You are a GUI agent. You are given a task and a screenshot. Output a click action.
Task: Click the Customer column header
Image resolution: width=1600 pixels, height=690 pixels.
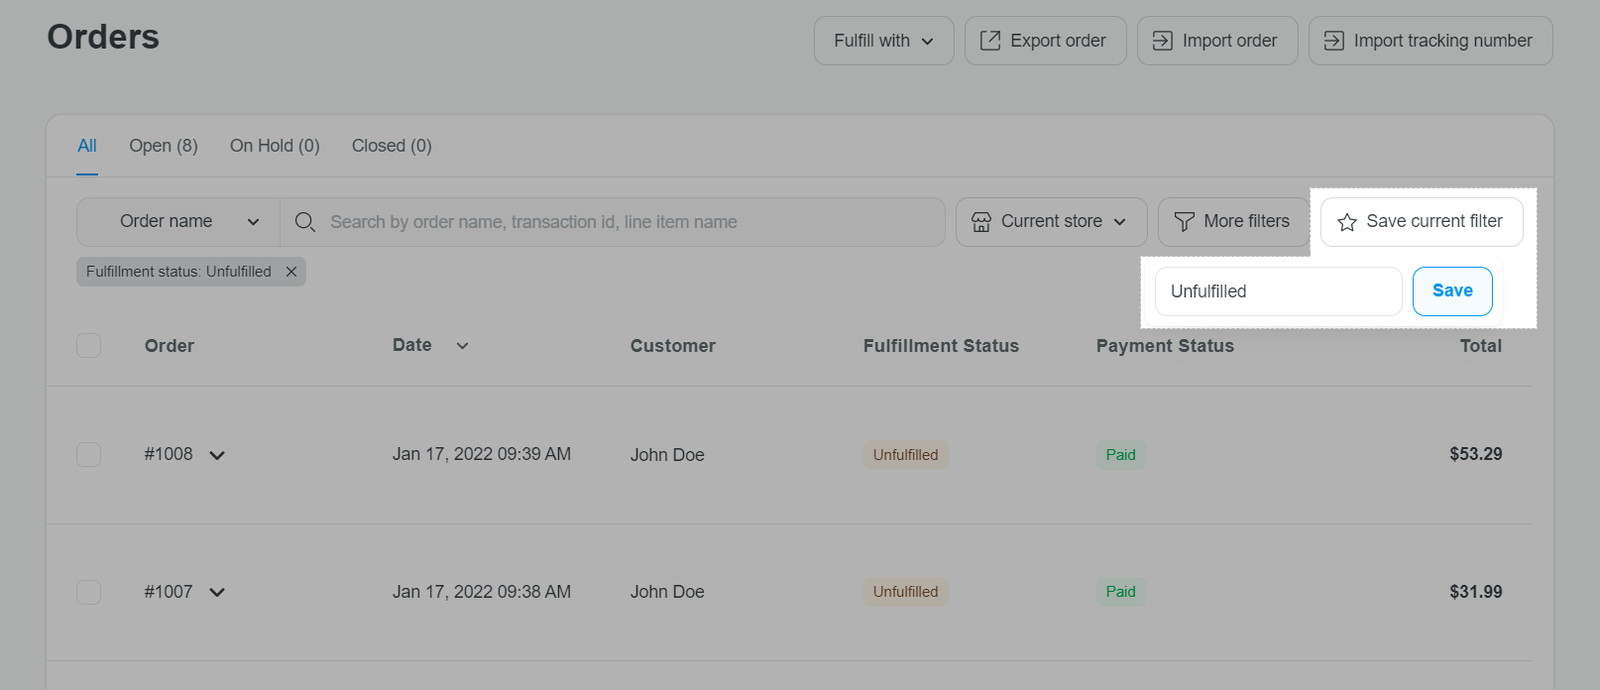point(673,346)
